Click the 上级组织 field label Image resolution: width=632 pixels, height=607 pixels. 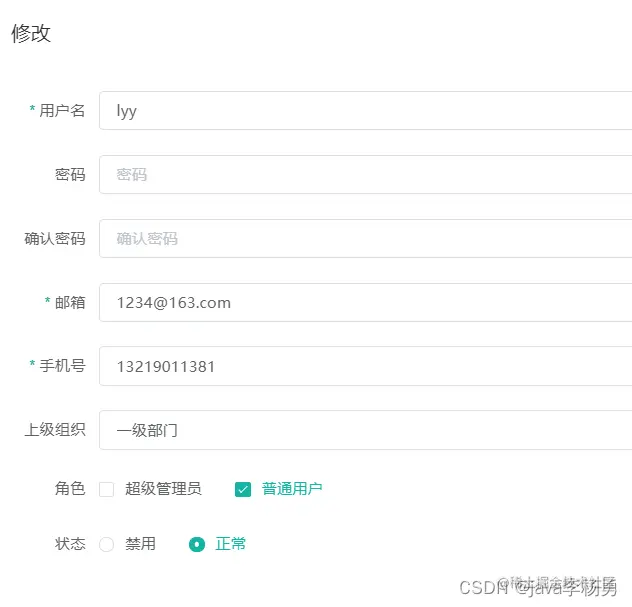(x=55, y=430)
